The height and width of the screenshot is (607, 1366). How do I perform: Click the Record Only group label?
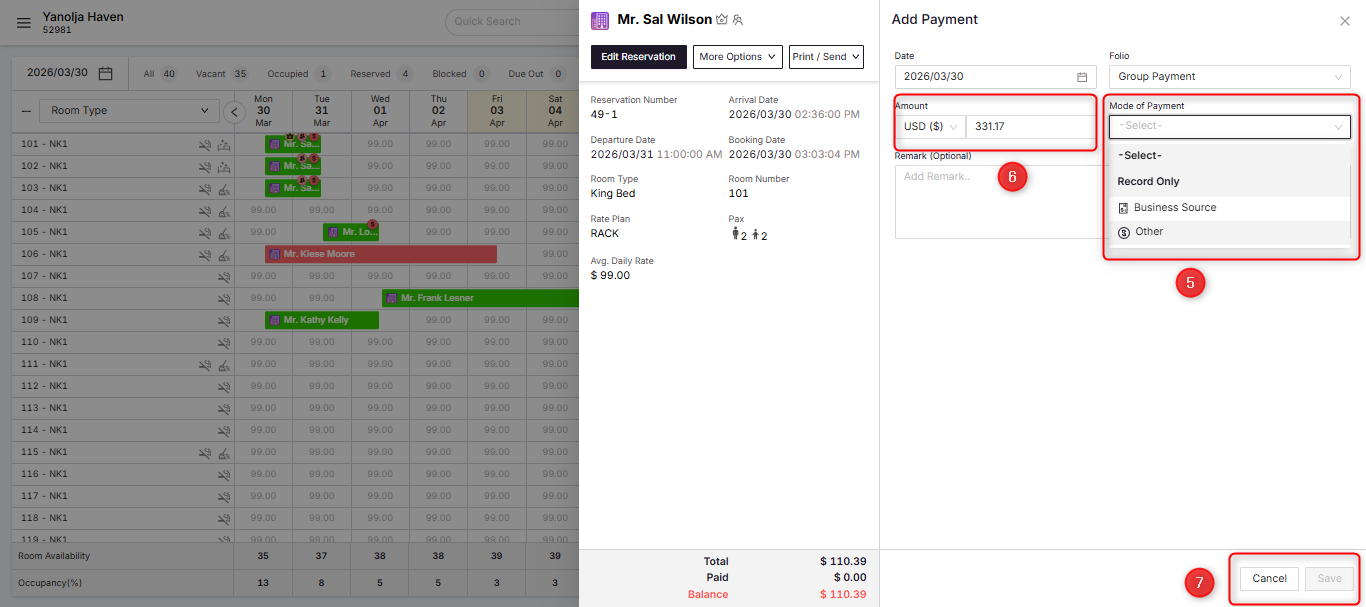tap(1148, 182)
